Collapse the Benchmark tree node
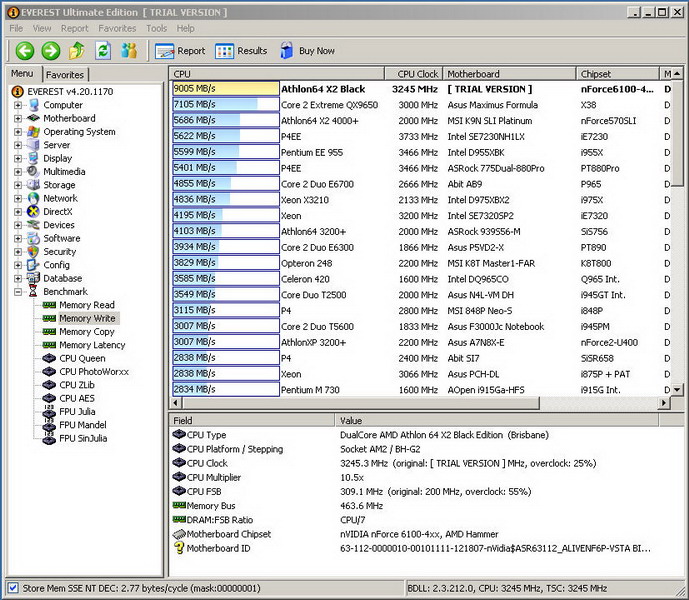This screenshot has width=689, height=600. pyautogui.click(x=18, y=291)
